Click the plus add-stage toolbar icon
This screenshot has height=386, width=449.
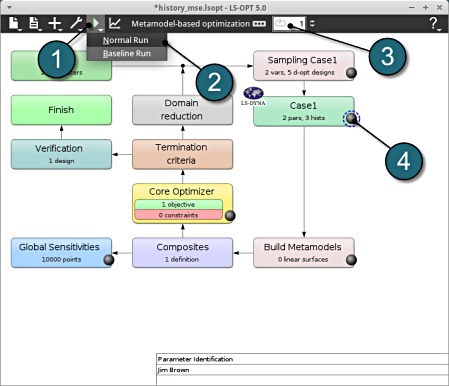pos(55,24)
